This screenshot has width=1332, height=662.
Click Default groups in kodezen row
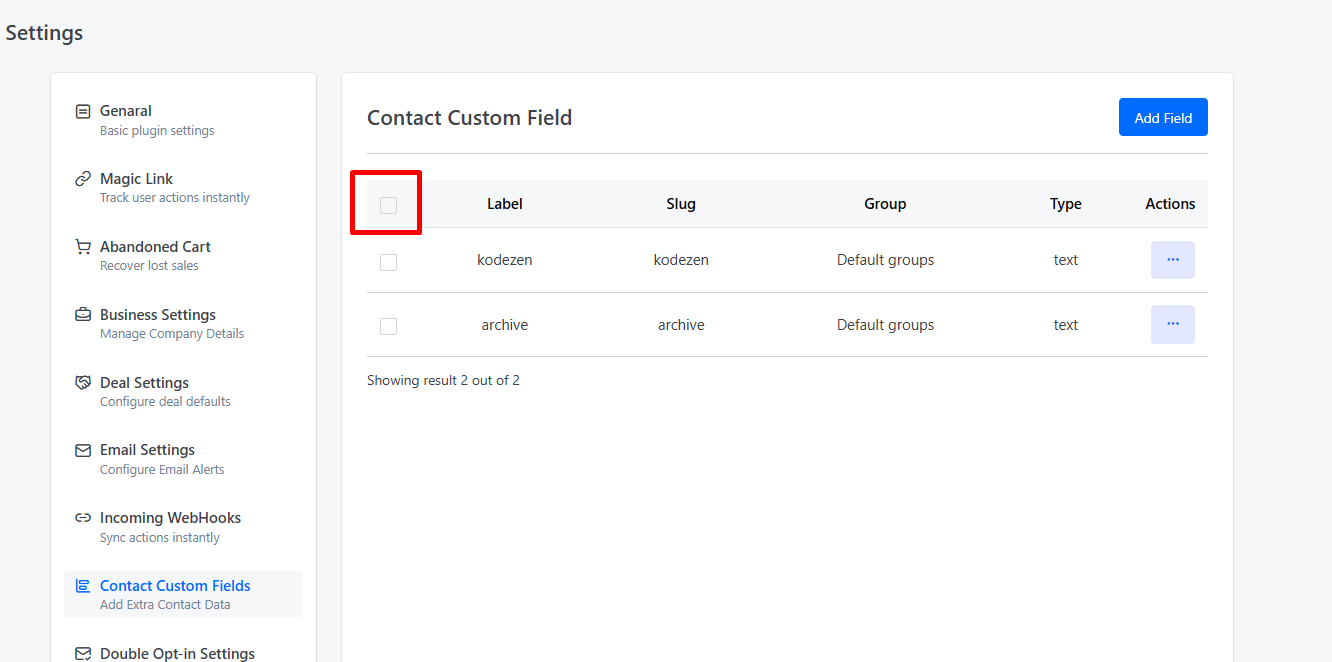[x=886, y=260]
